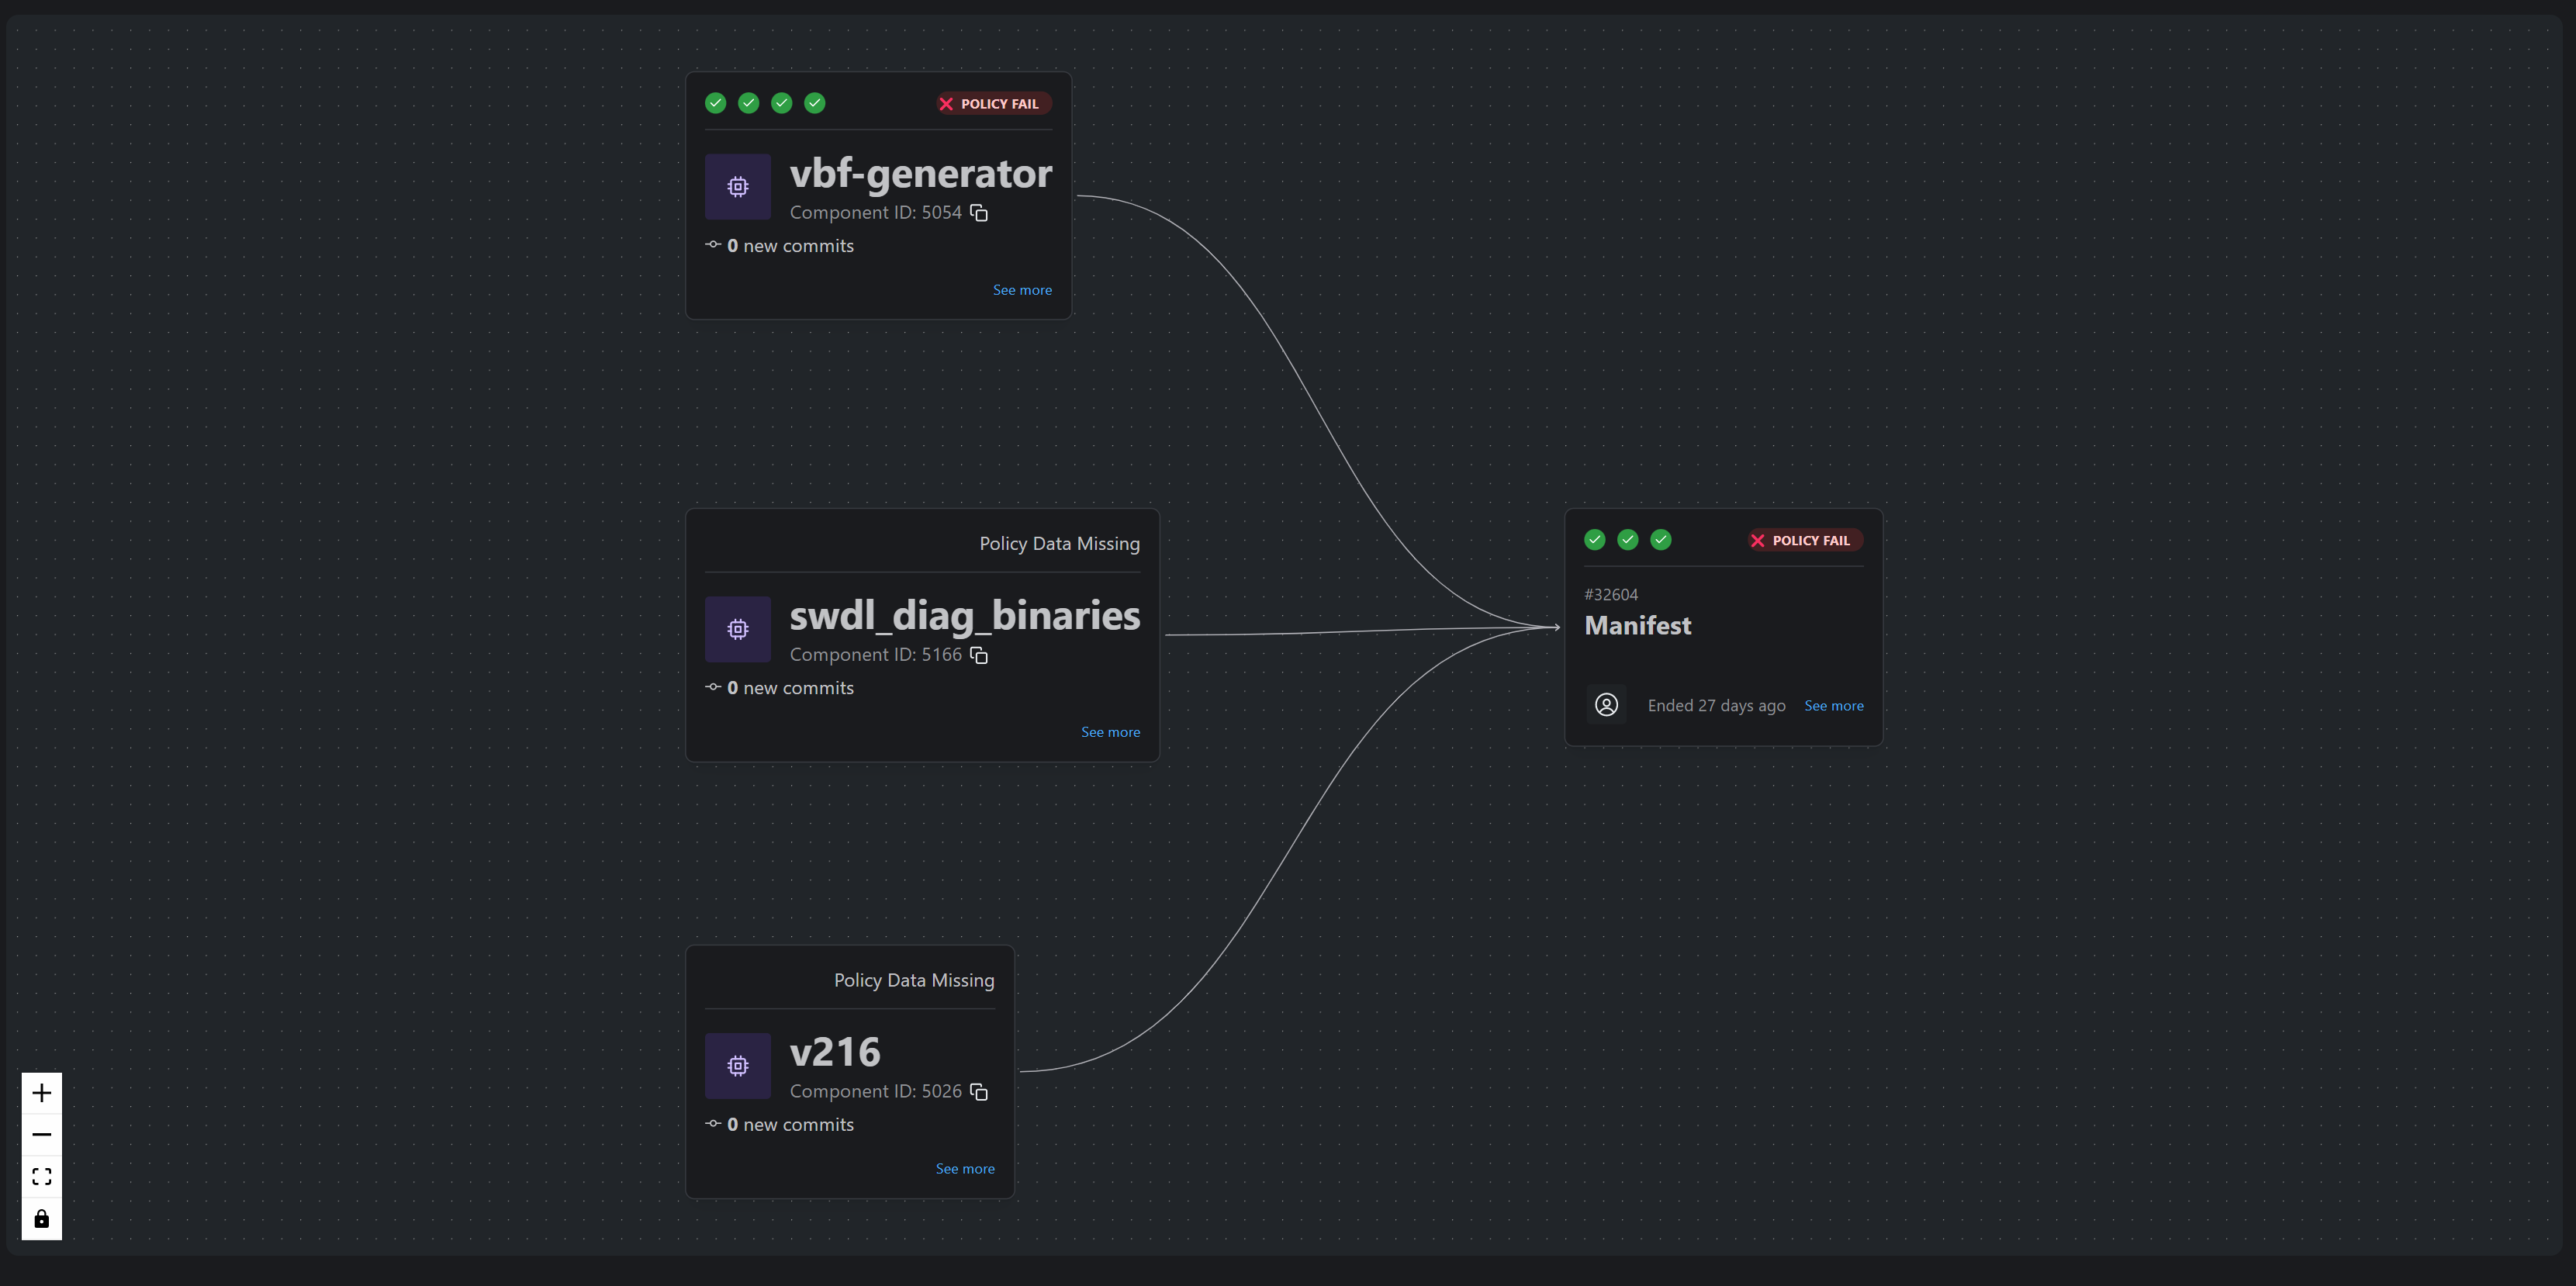Click a green check indicator on the Manifest card
This screenshot has height=1286, width=2576.
(1593, 539)
